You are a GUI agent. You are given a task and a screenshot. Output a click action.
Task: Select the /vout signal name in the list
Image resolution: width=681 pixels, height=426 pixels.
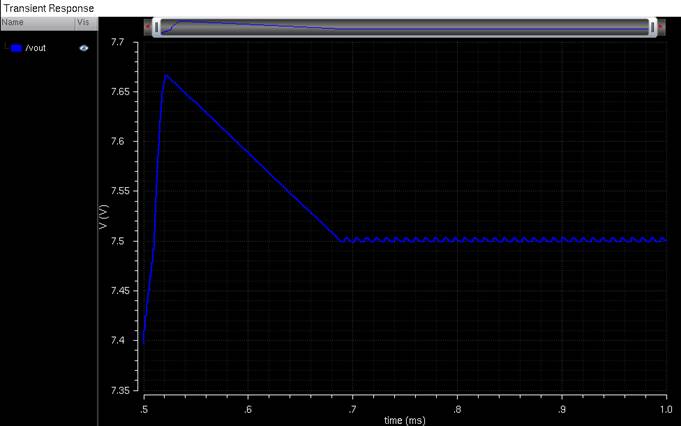pyautogui.click(x=36, y=48)
